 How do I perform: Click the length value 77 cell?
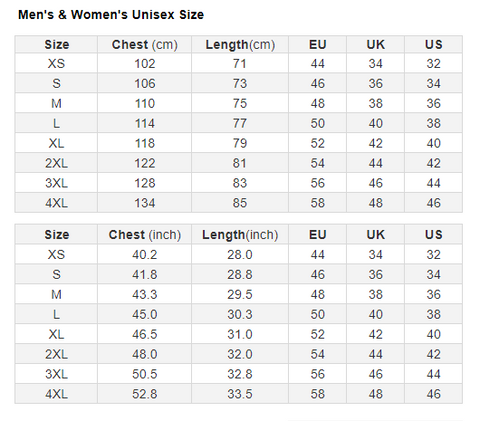(x=240, y=123)
